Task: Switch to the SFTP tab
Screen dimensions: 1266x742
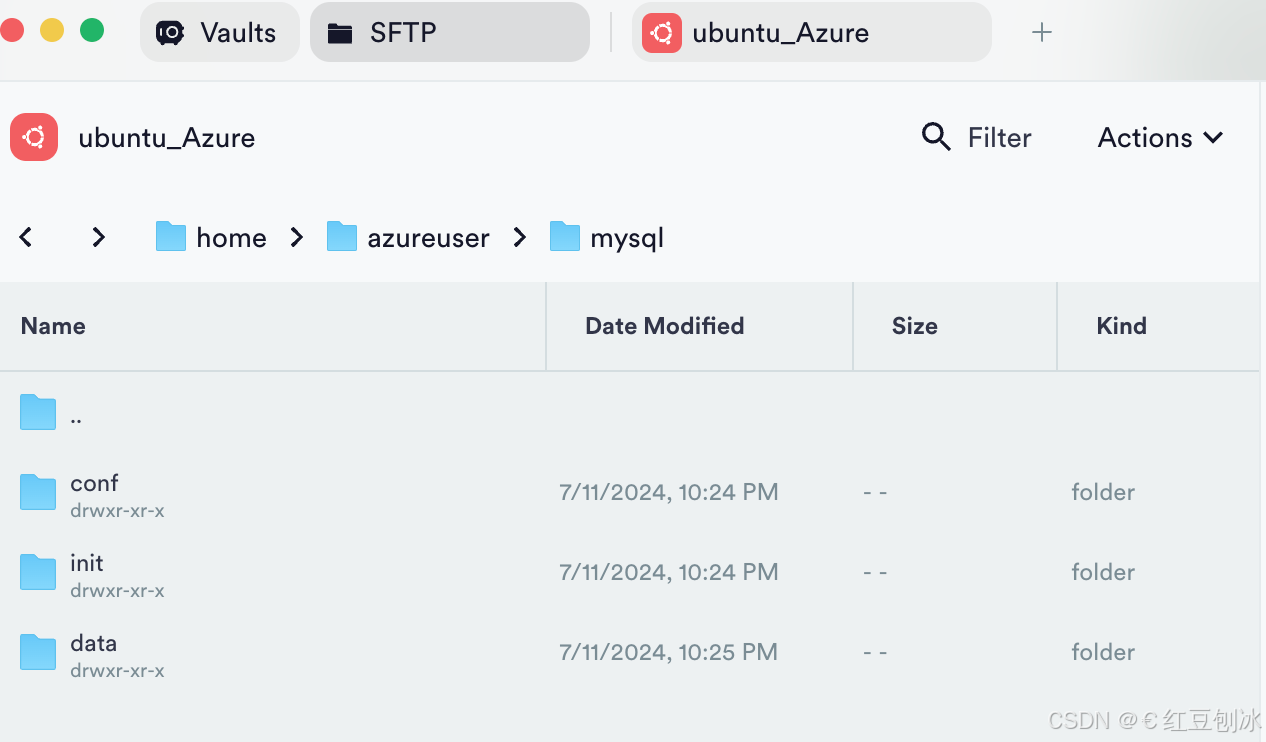Action: [x=449, y=32]
